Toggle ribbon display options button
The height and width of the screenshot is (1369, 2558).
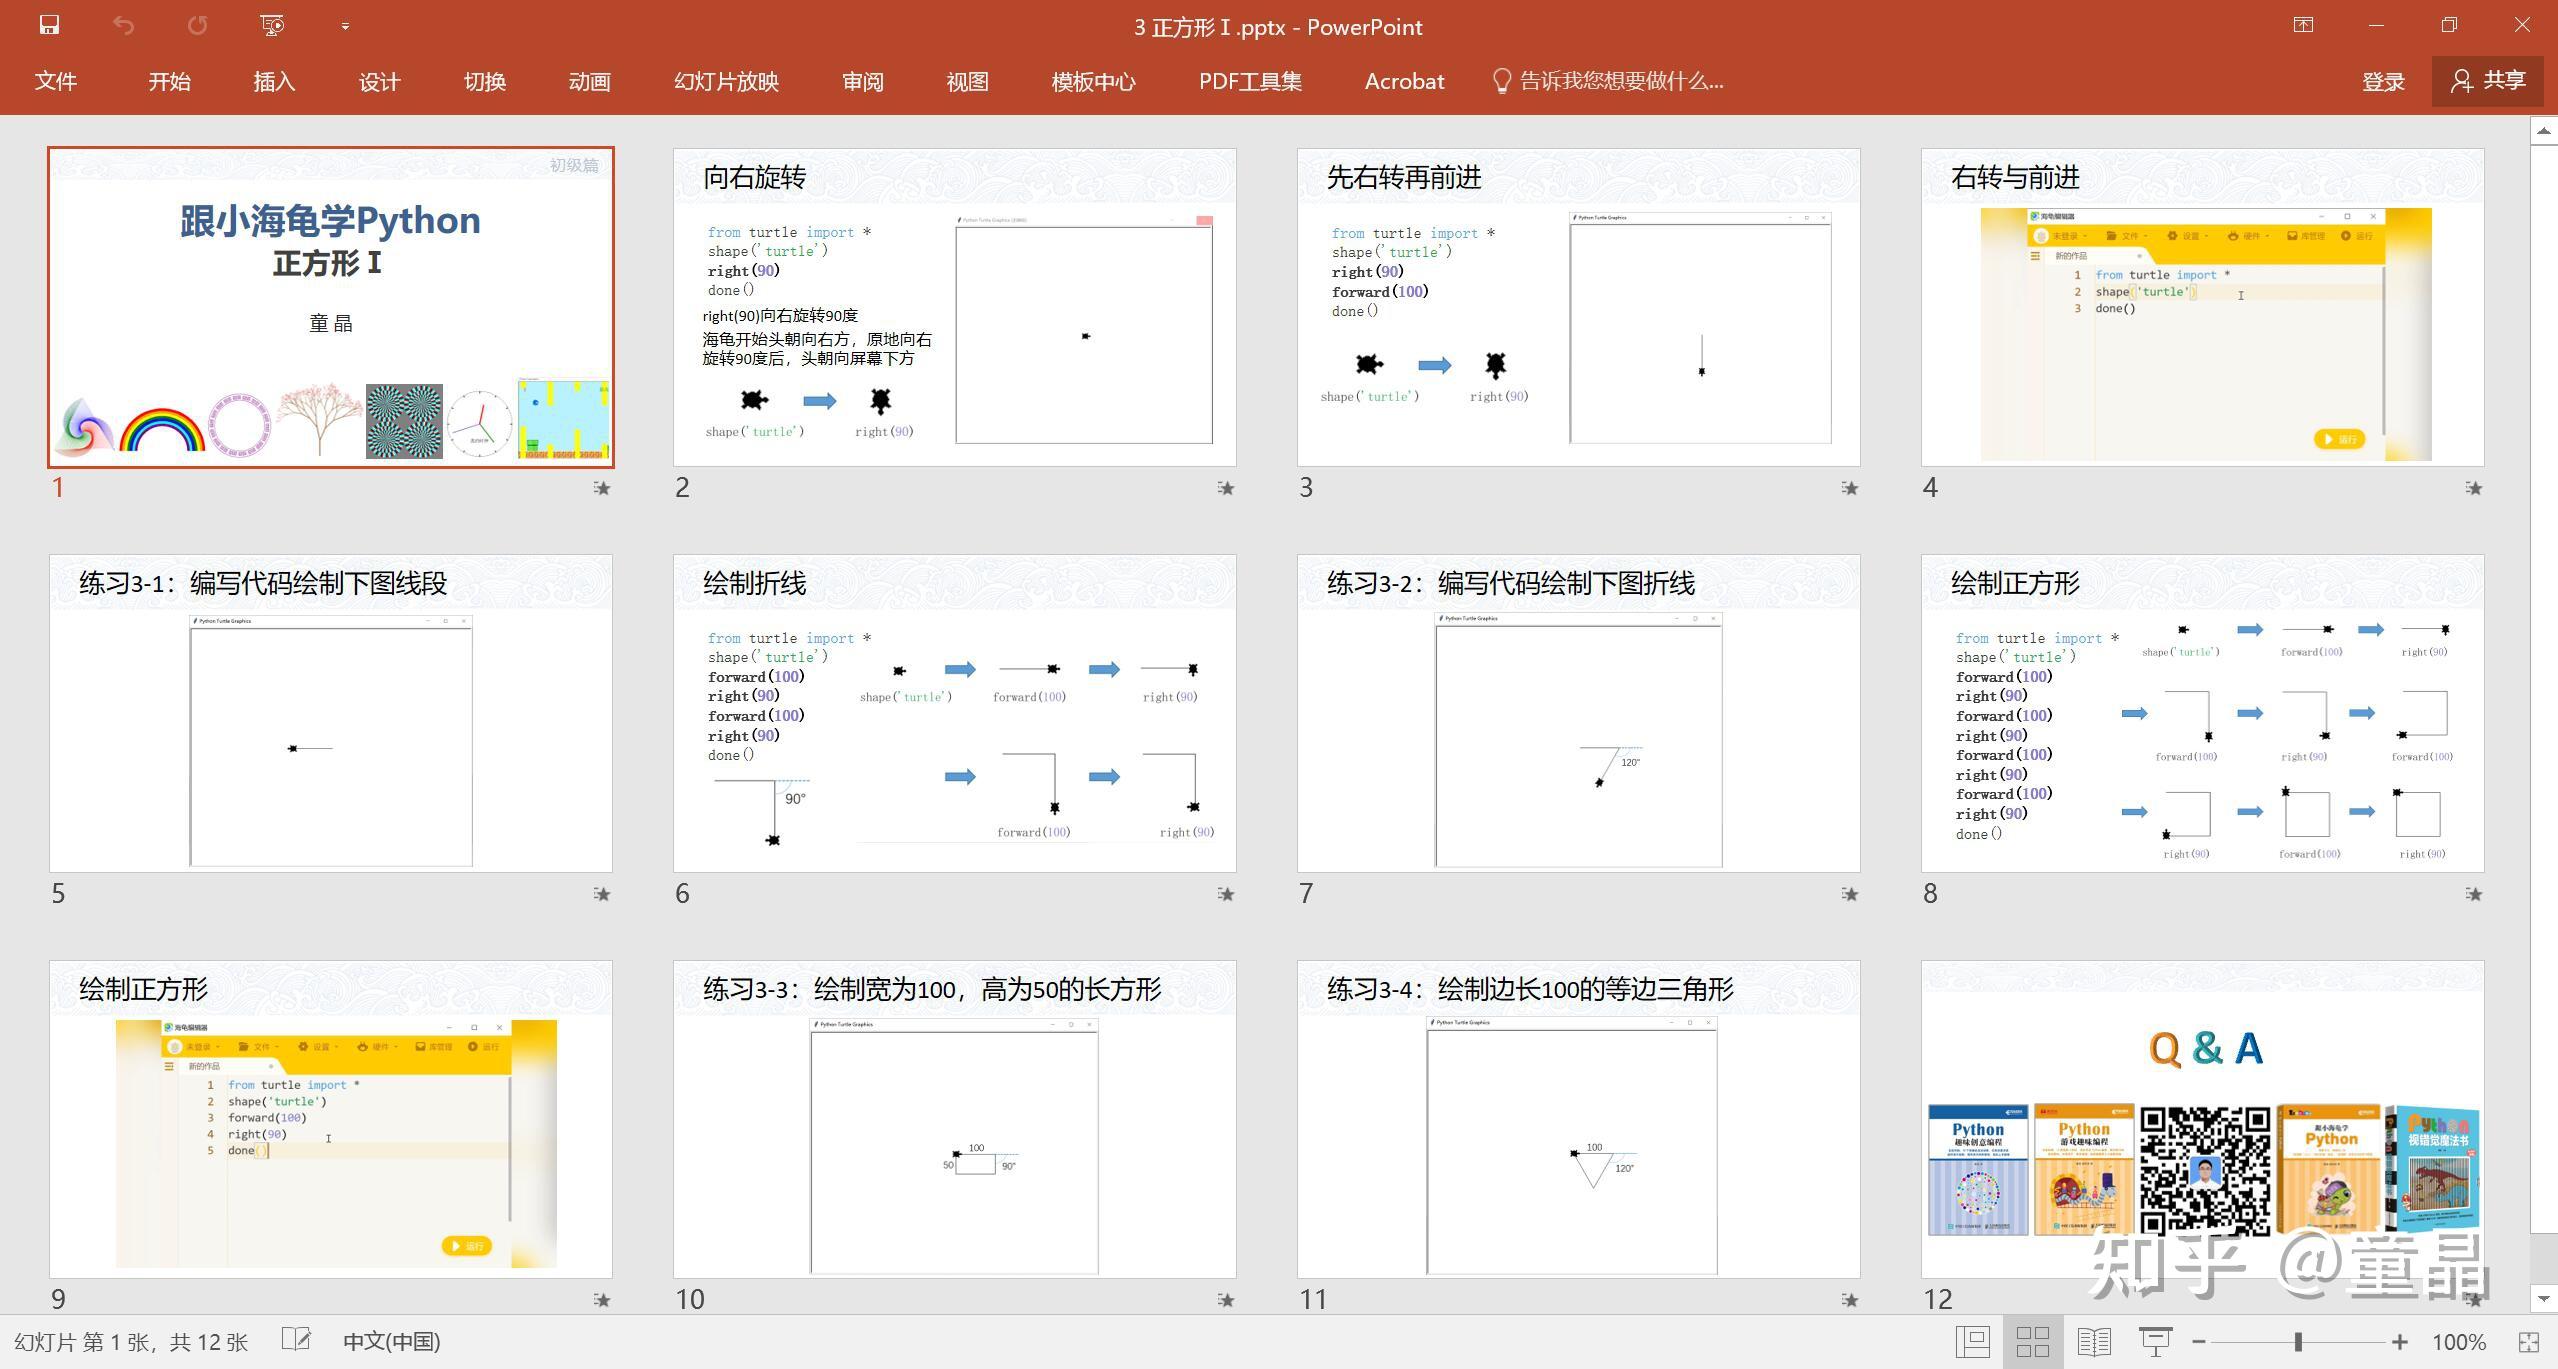(x=2303, y=26)
